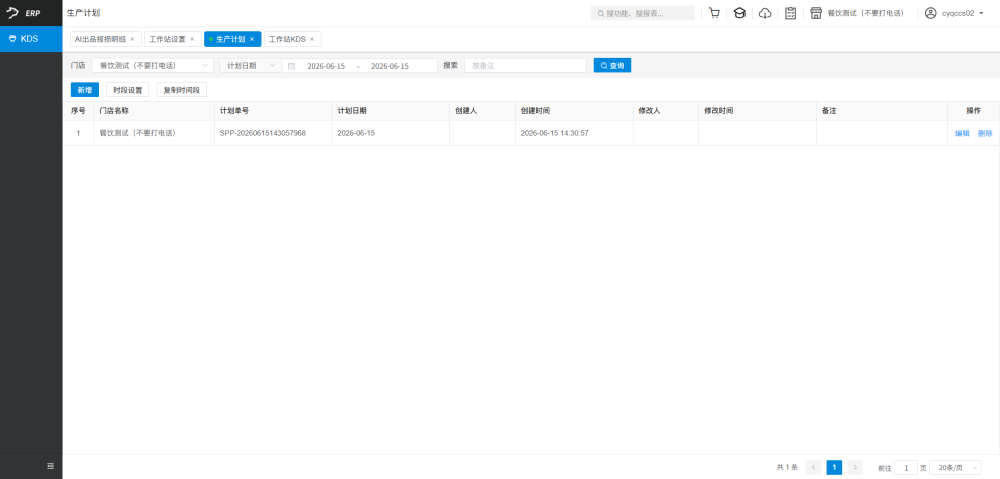The width and height of the screenshot is (1000, 479).
Task: Click the store icon in header
Action: pos(816,13)
